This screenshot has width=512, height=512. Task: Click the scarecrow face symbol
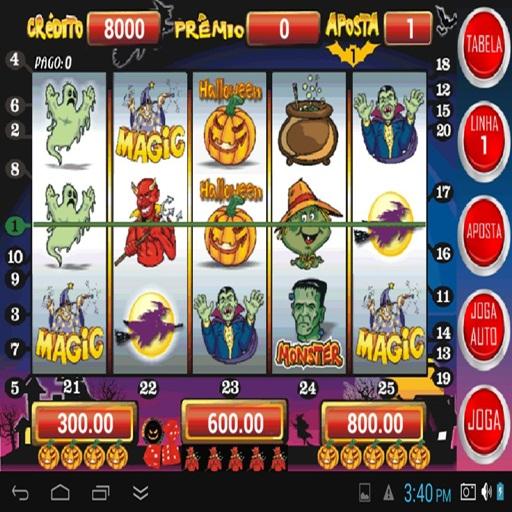(x=309, y=224)
